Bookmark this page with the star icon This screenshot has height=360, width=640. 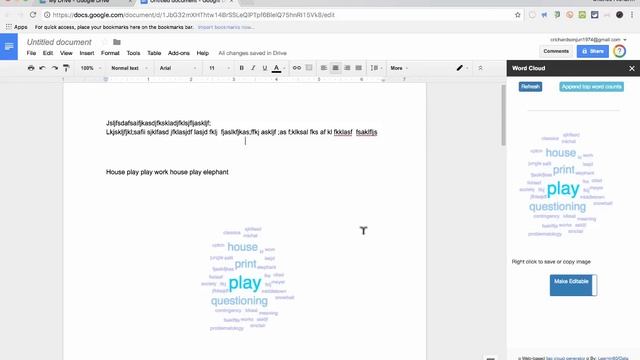pos(518,15)
